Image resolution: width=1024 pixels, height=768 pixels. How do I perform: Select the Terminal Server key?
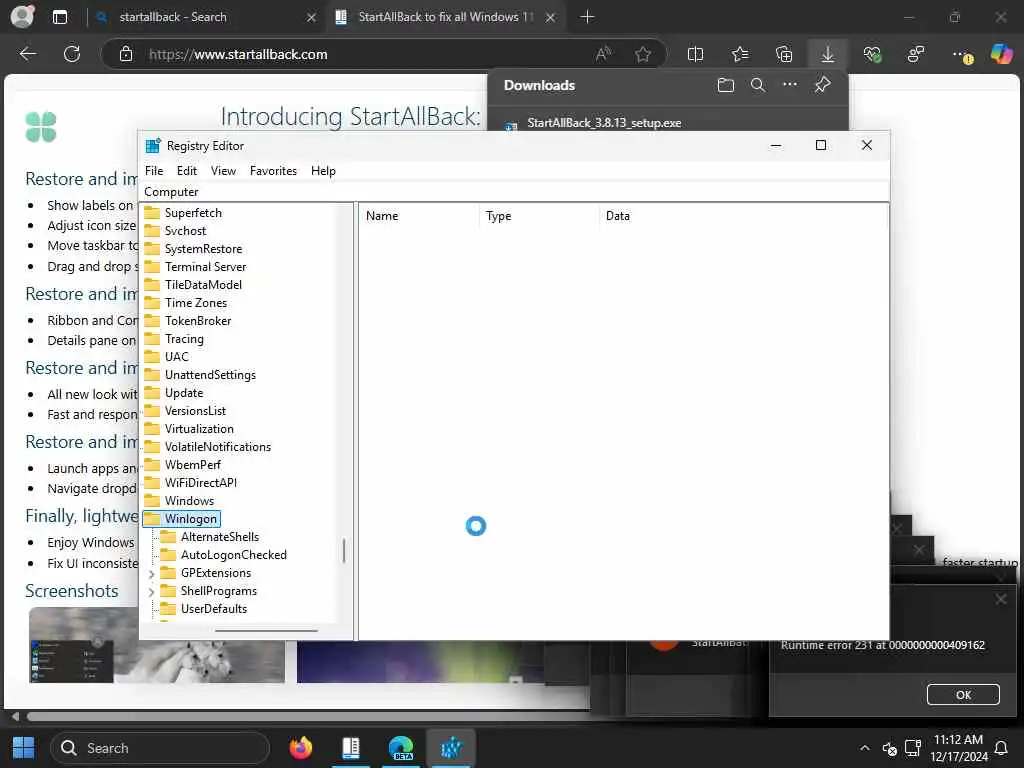coord(205,267)
